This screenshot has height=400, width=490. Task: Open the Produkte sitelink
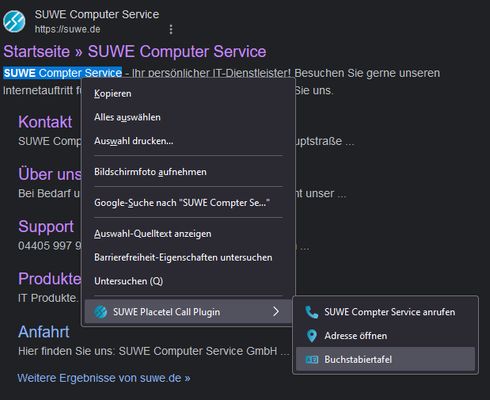click(50, 279)
